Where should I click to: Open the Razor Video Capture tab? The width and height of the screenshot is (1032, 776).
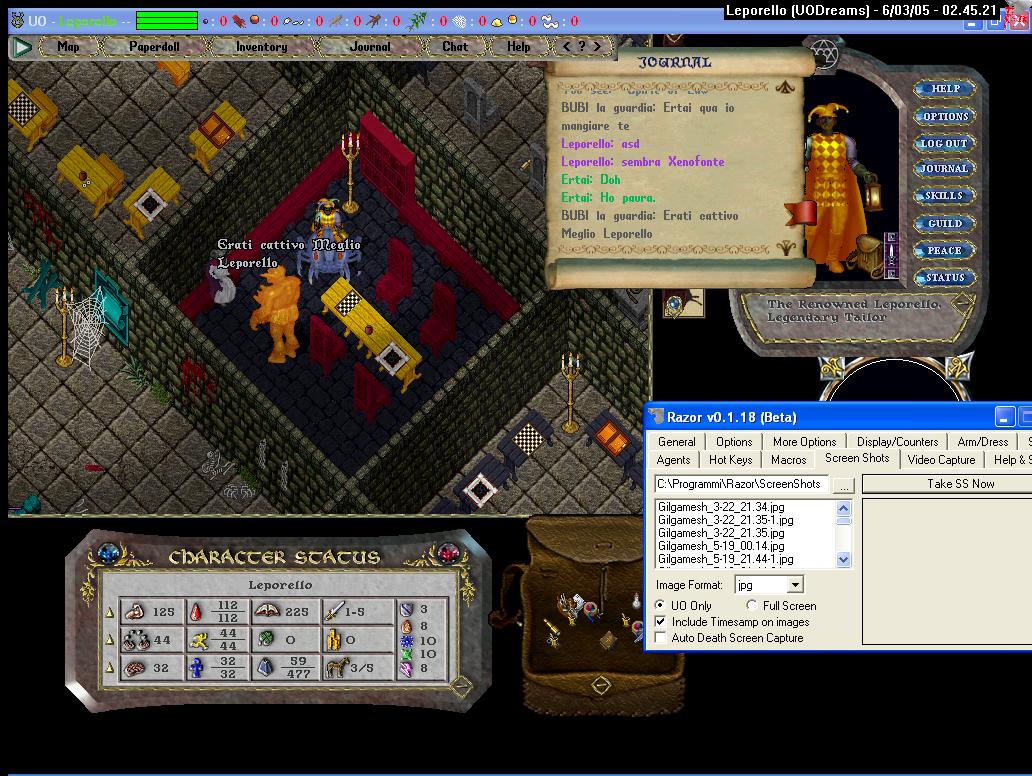[941, 460]
